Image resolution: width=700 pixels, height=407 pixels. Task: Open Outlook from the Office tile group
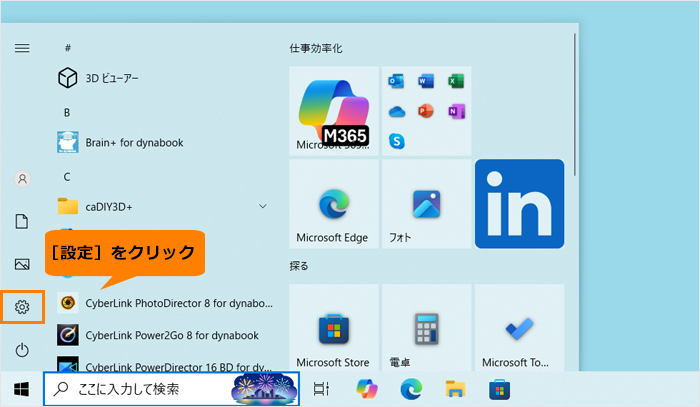396,81
